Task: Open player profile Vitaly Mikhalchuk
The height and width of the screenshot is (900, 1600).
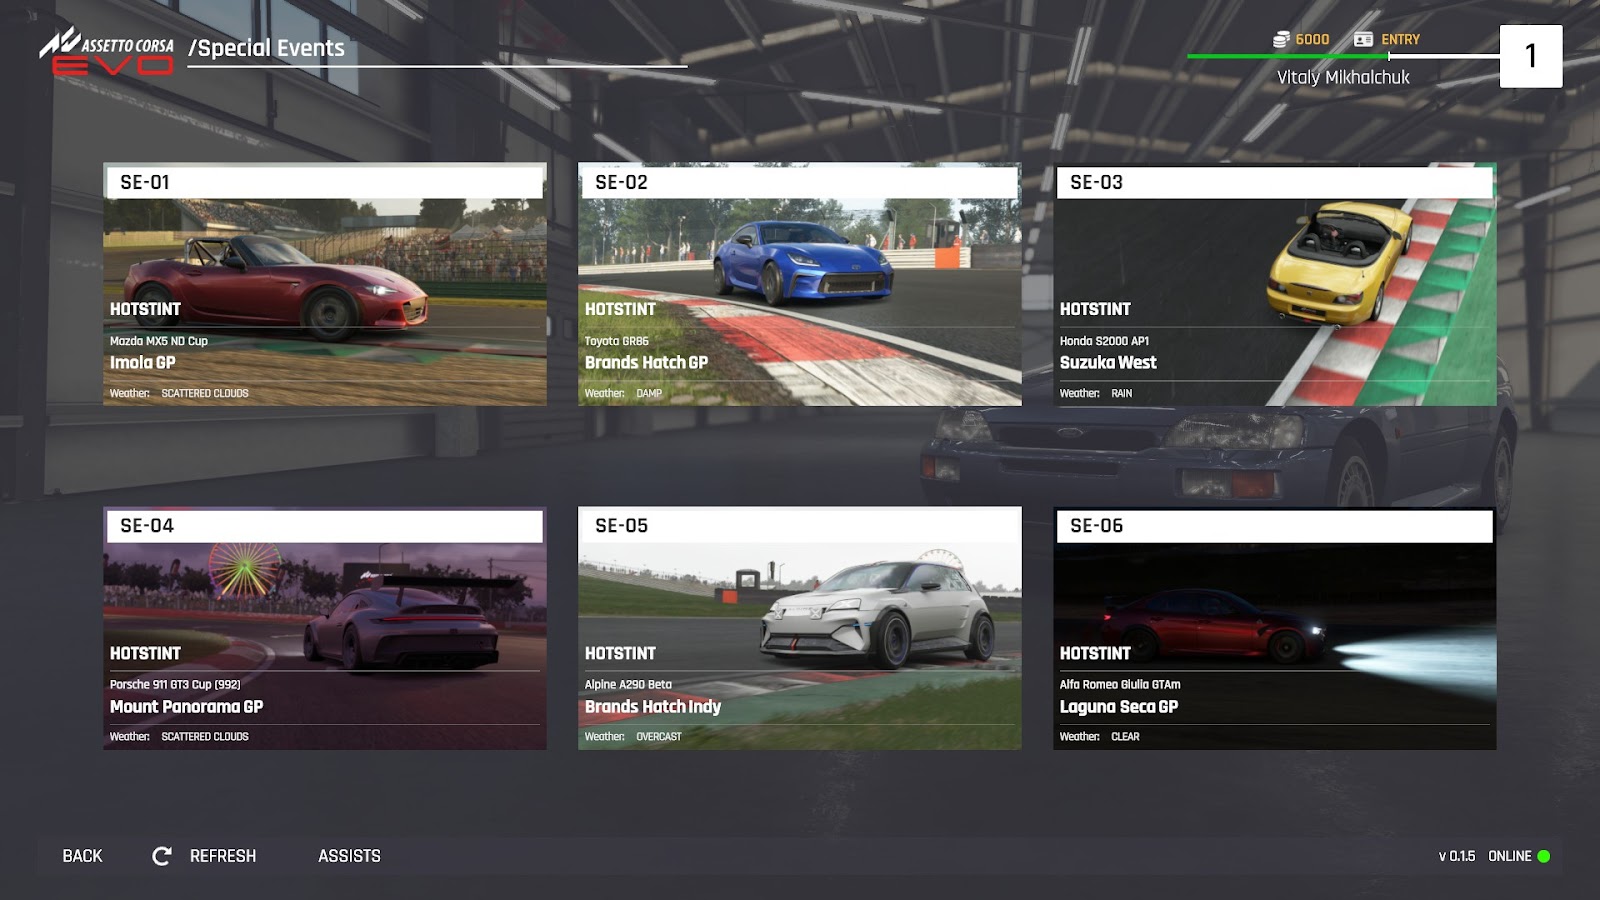Action: [x=1343, y=77]
